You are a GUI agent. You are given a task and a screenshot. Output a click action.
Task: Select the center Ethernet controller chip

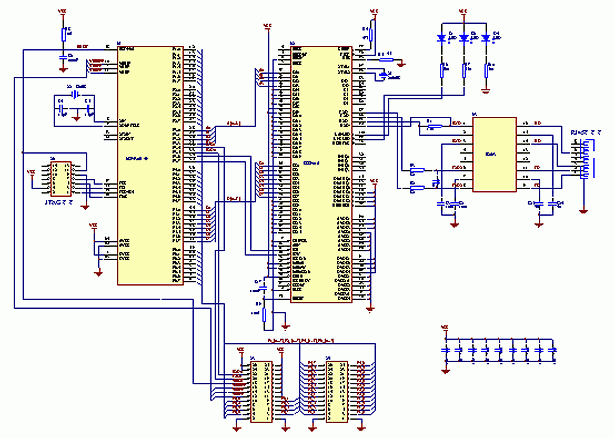[x=312, y=170]
